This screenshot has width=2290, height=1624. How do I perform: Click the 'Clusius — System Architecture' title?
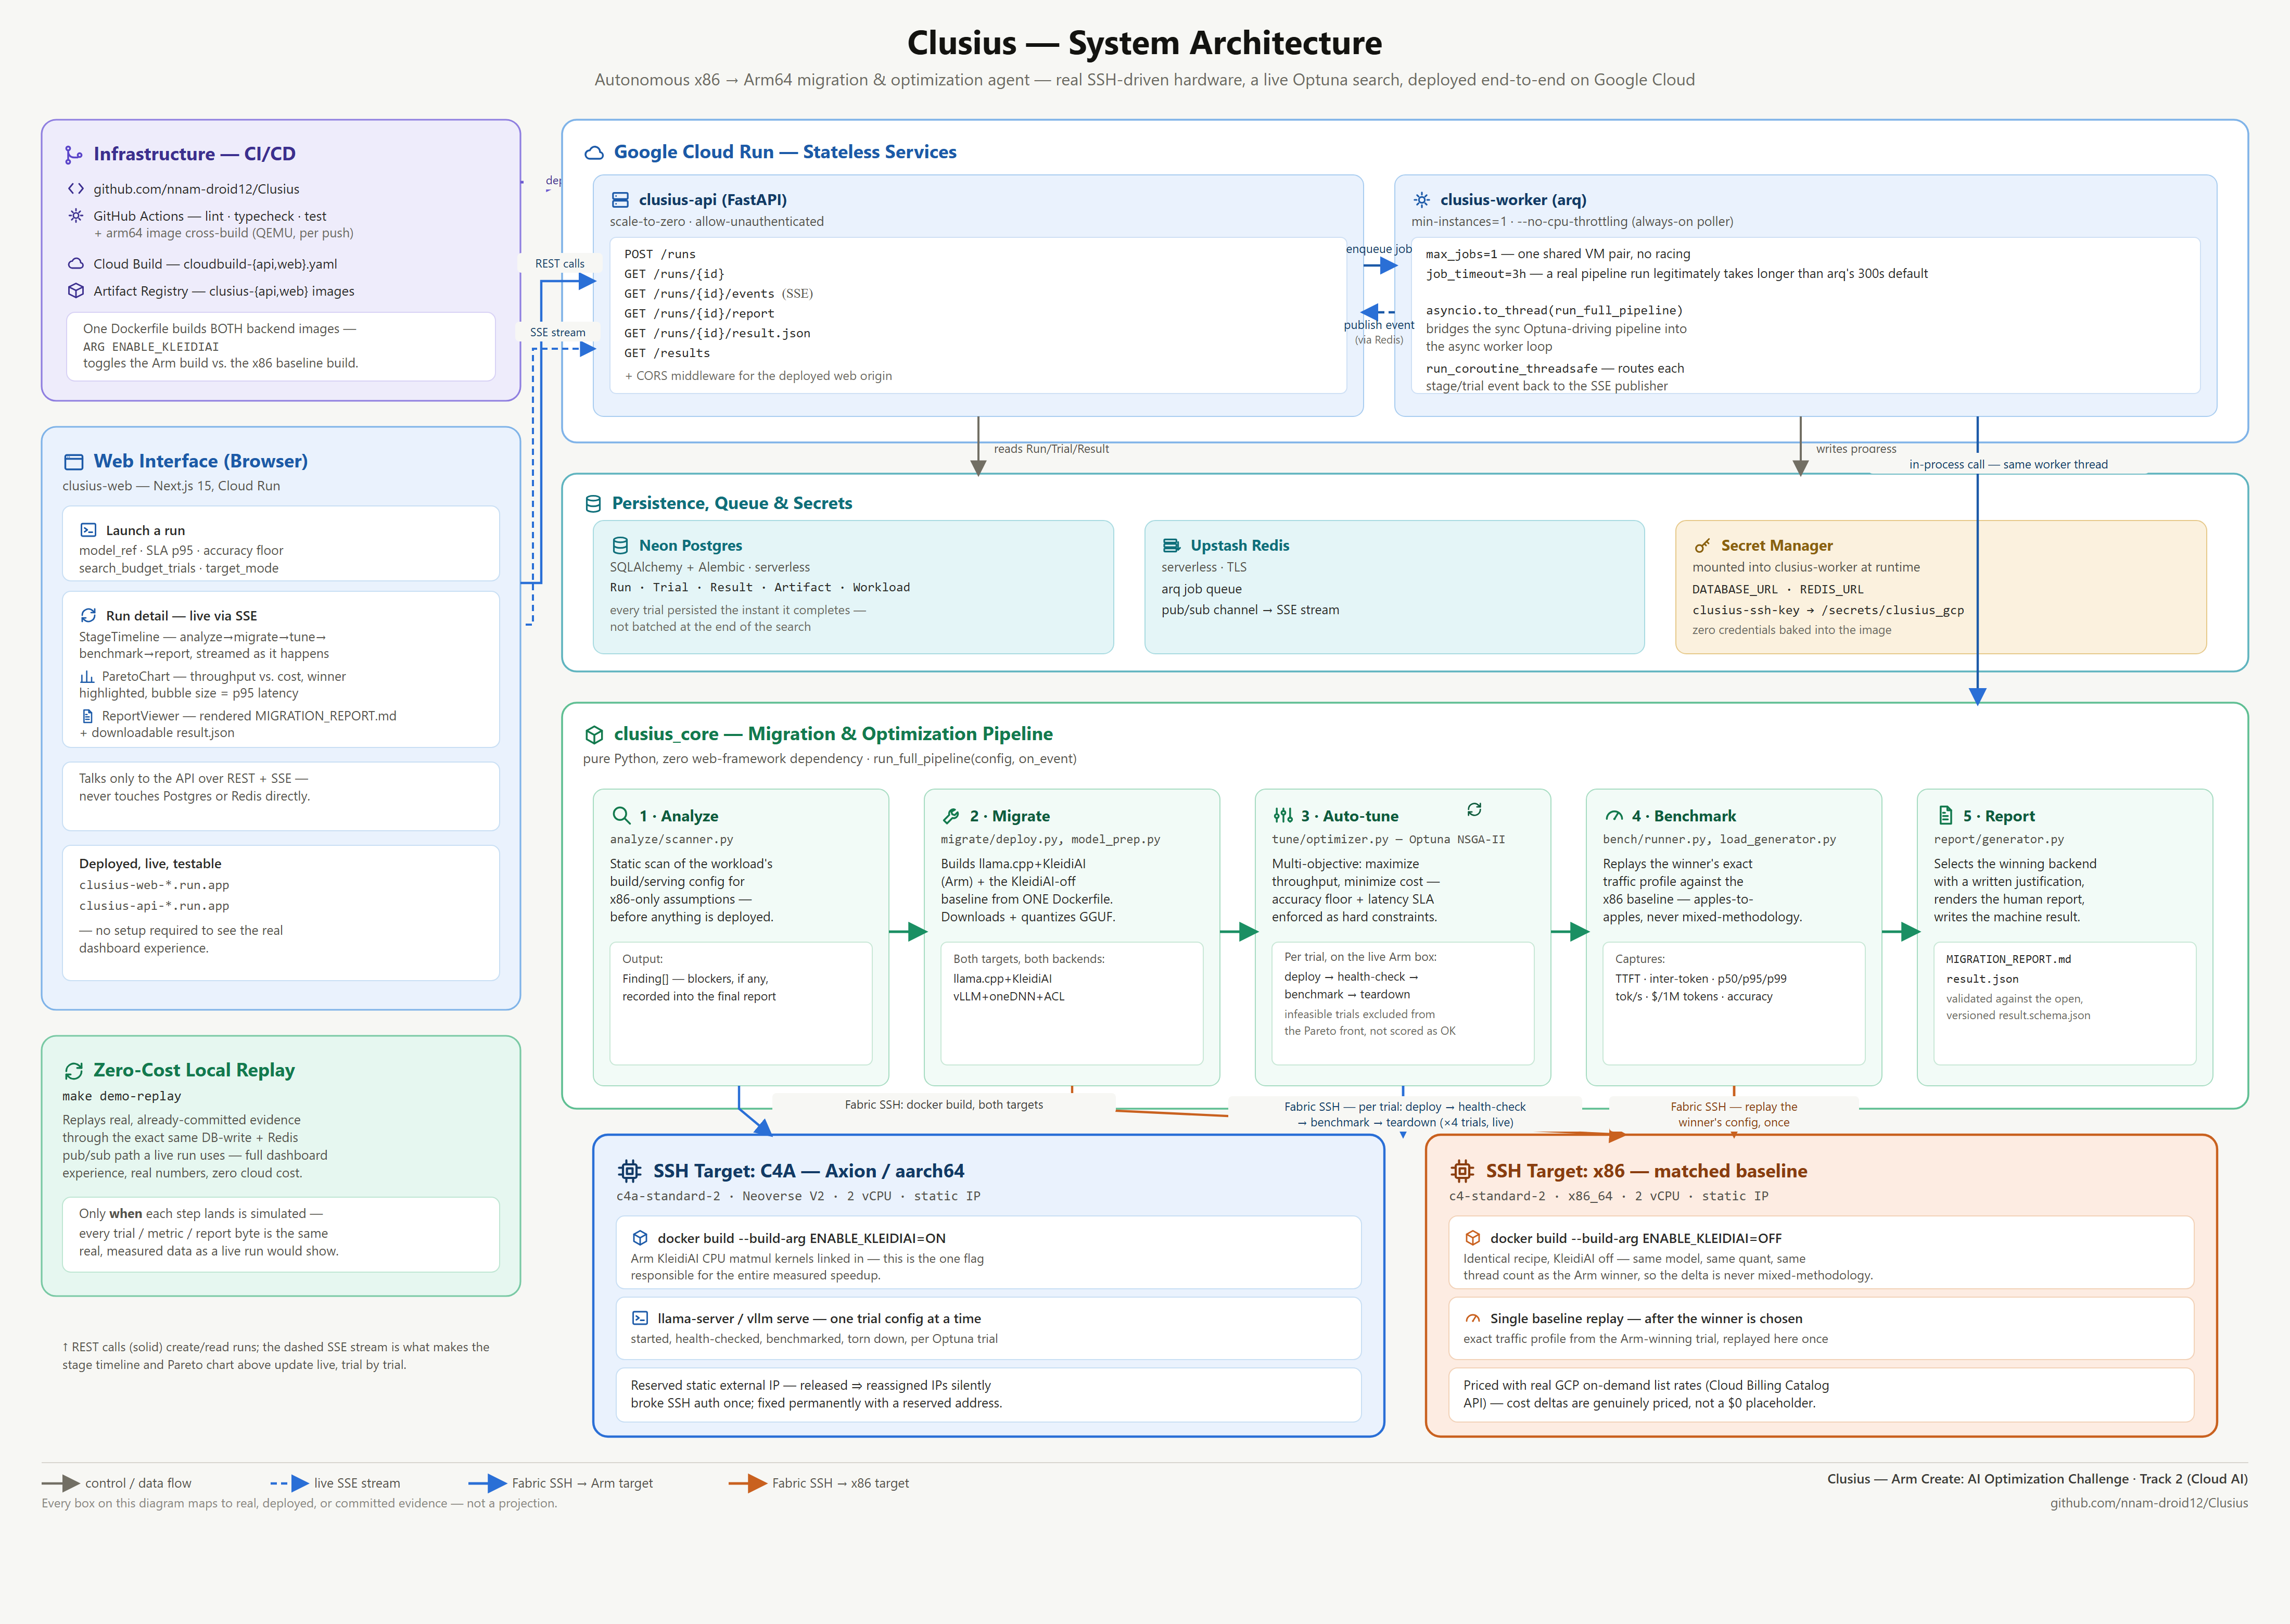click(1144, 43)
